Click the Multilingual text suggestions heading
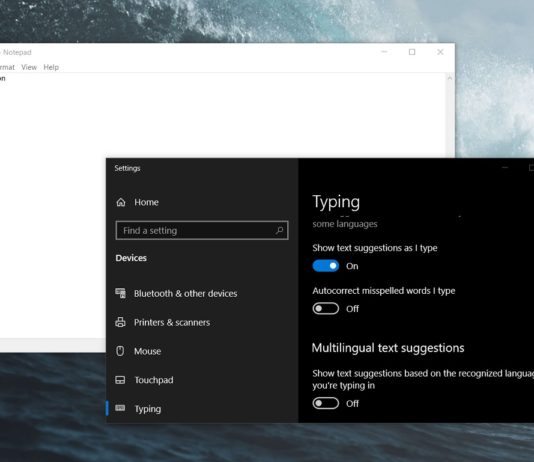The height and width of the screenshot is (462, 534). 388,348
